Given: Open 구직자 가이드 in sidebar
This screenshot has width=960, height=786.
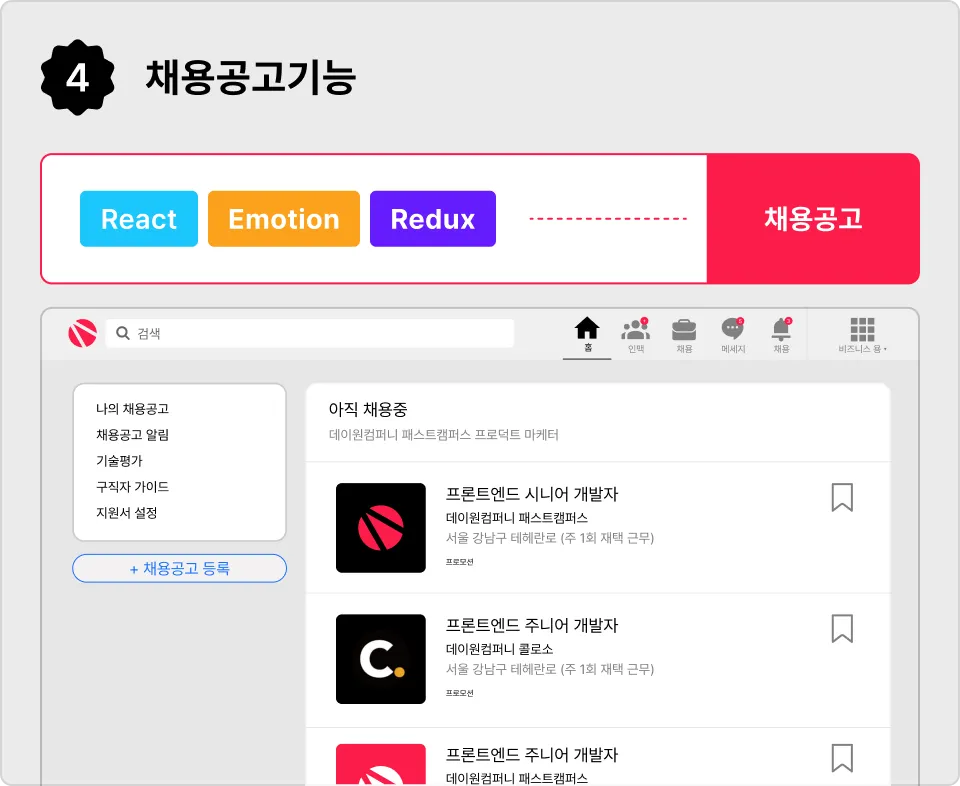Looking at the screenshot, I should click(x=132, y=487).
